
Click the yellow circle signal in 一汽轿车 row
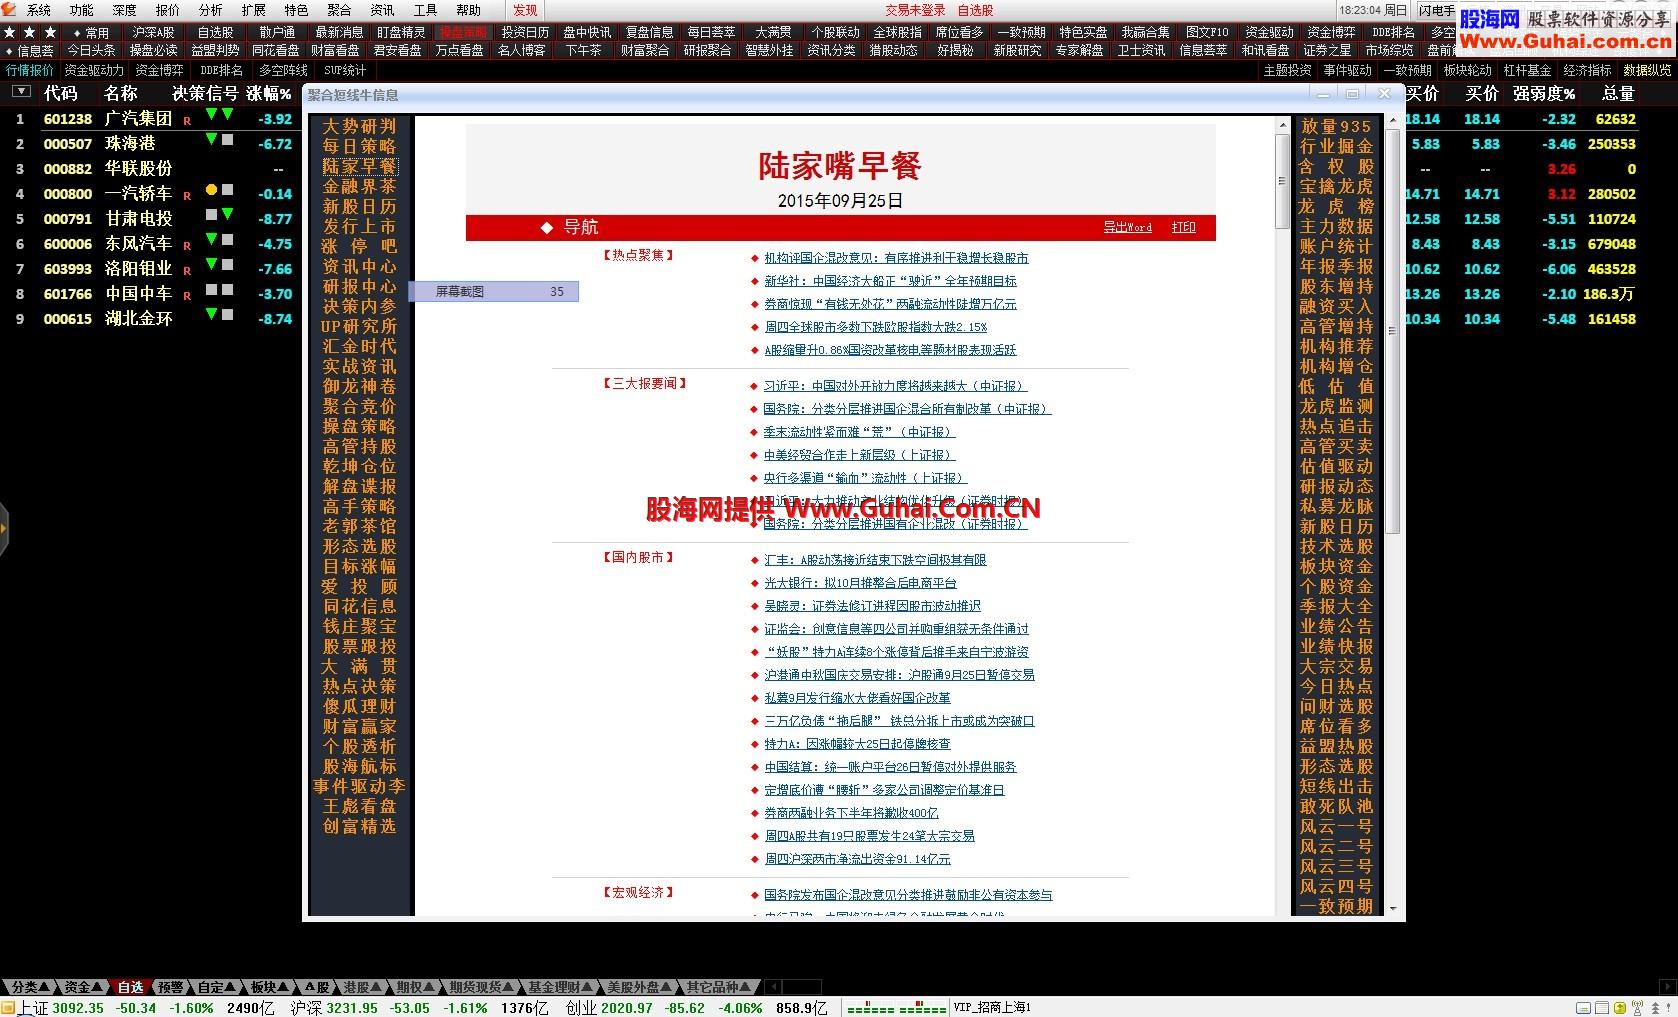tap(211, 190)
